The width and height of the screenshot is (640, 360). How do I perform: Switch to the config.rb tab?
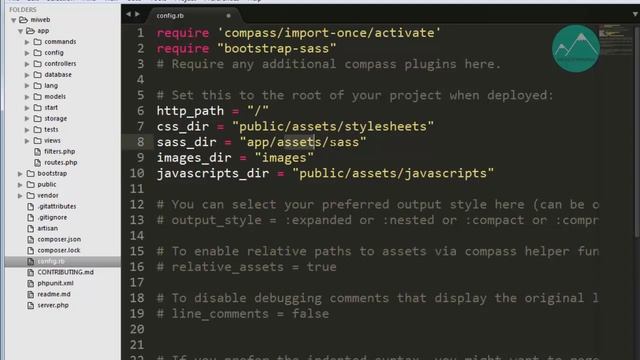pos(170,16)
